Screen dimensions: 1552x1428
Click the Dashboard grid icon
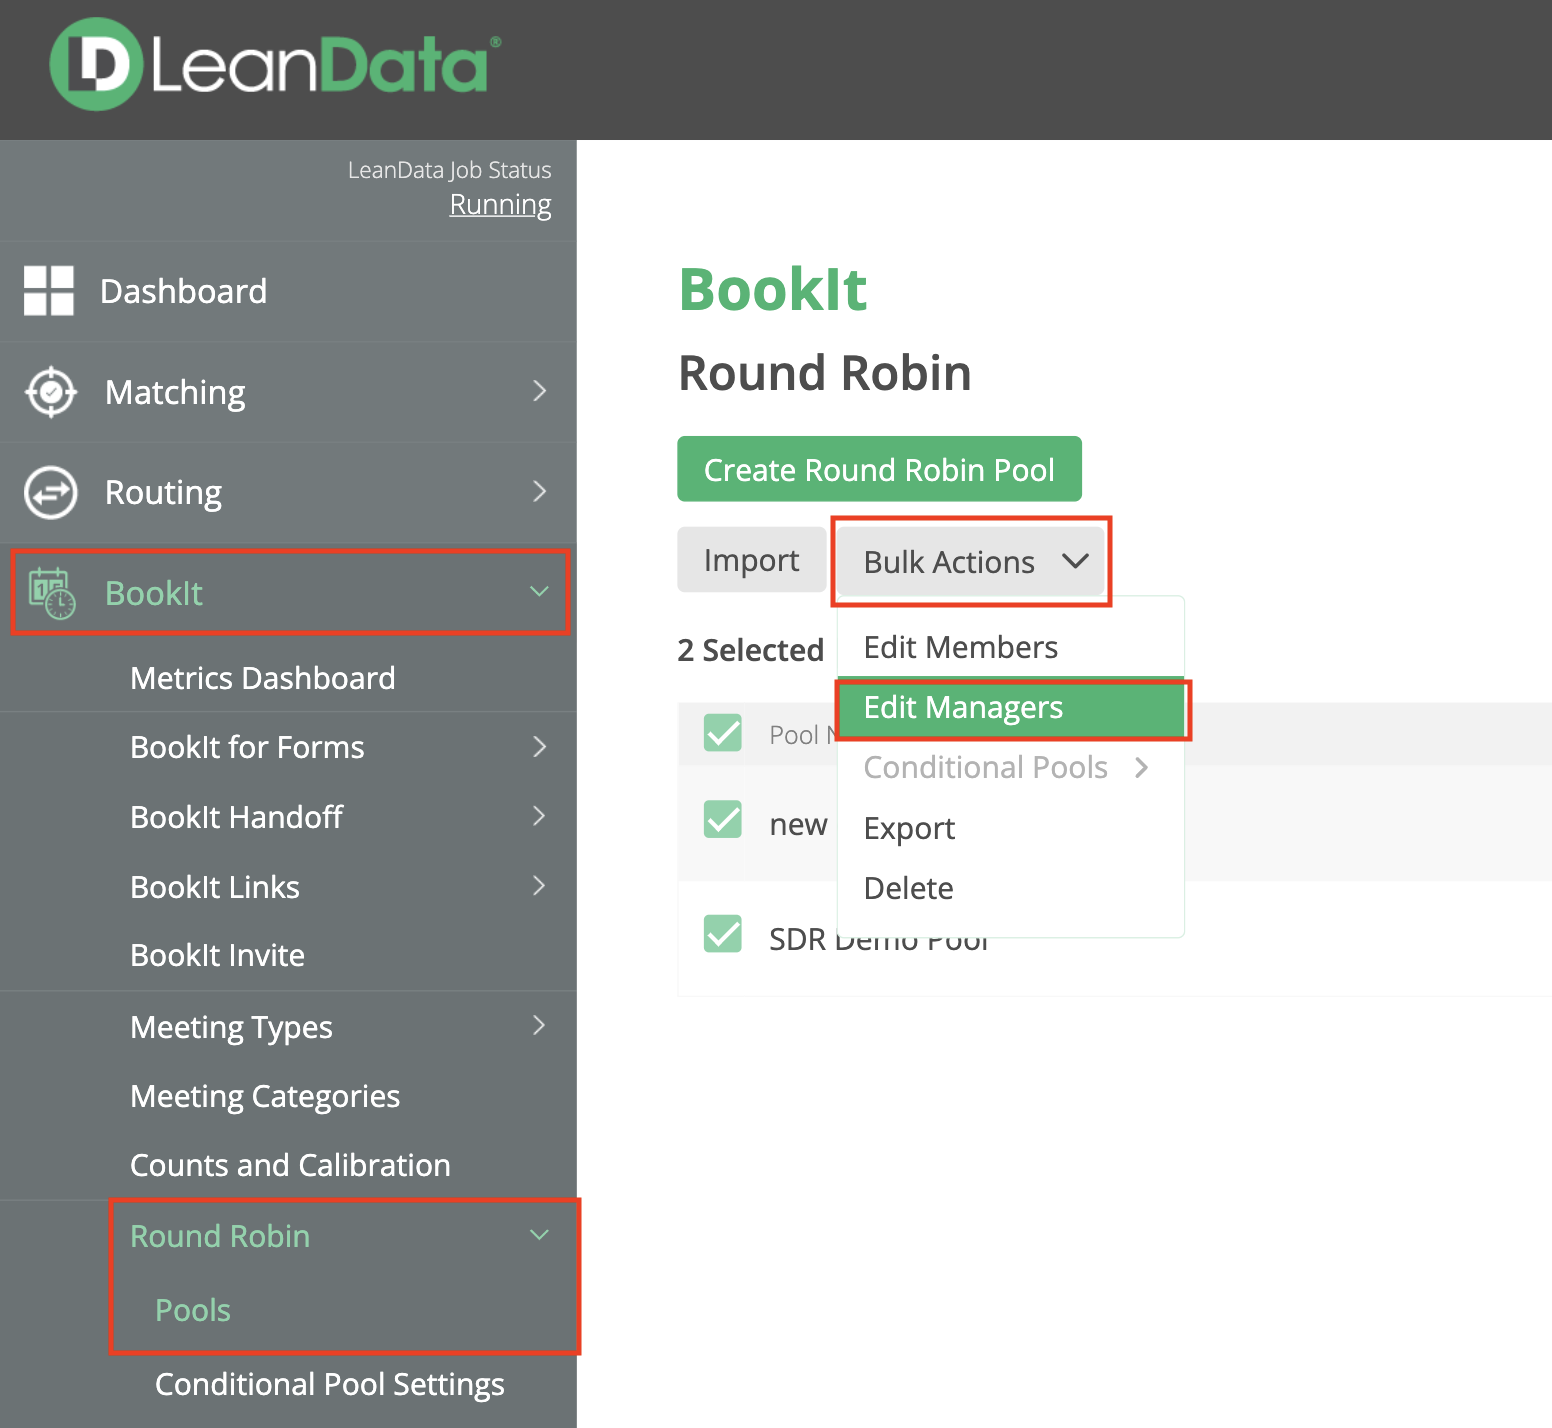tap(49, 291)
